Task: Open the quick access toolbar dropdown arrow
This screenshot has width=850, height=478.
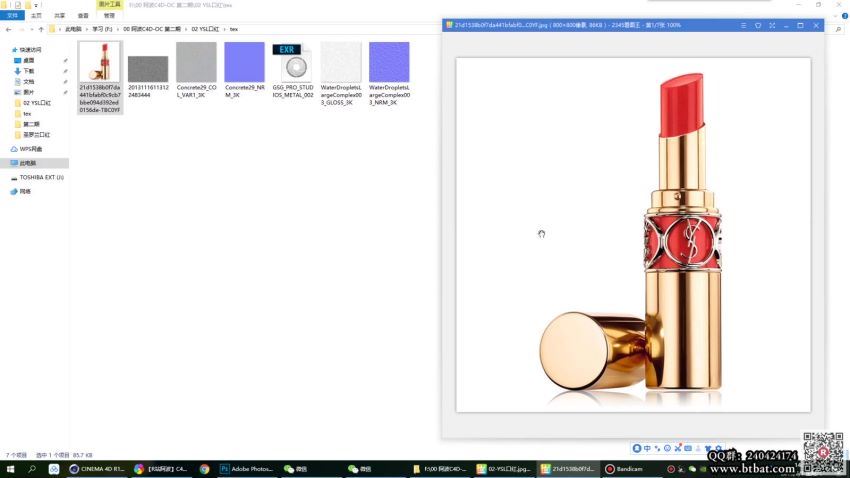Action: (36, 5)
